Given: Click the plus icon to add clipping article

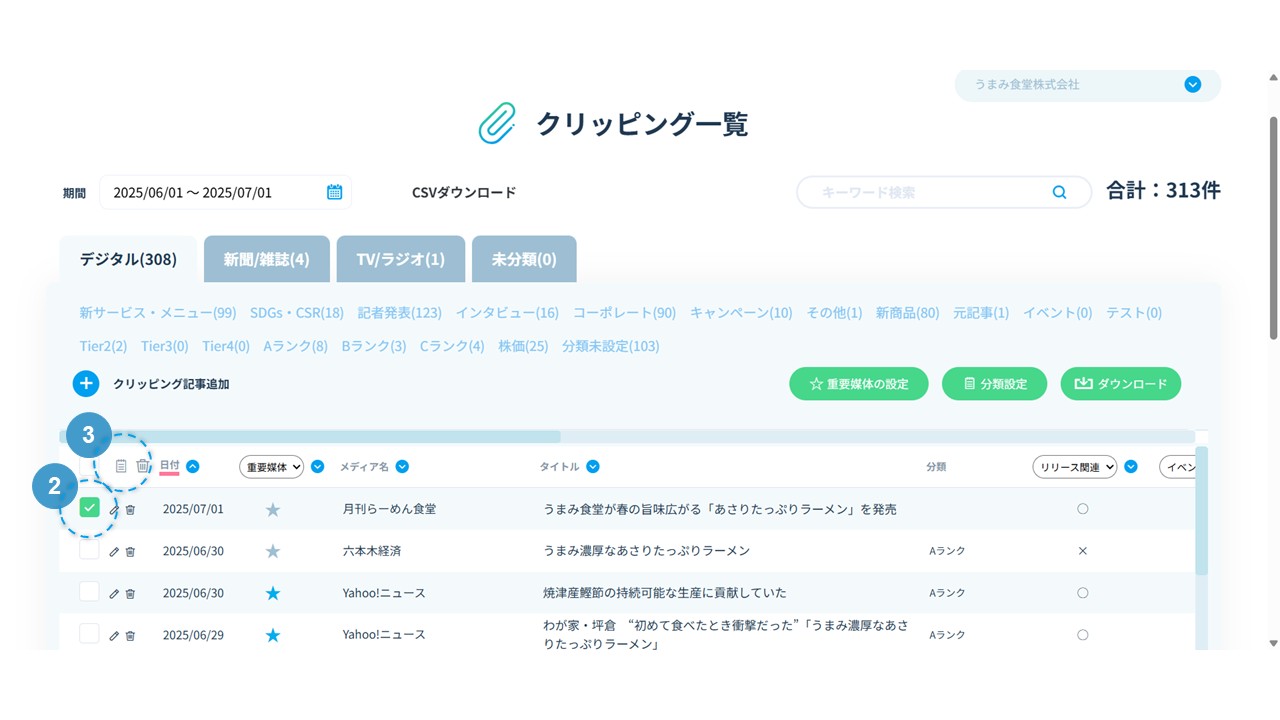Looking at the screenshot, I should pos(86,383).
